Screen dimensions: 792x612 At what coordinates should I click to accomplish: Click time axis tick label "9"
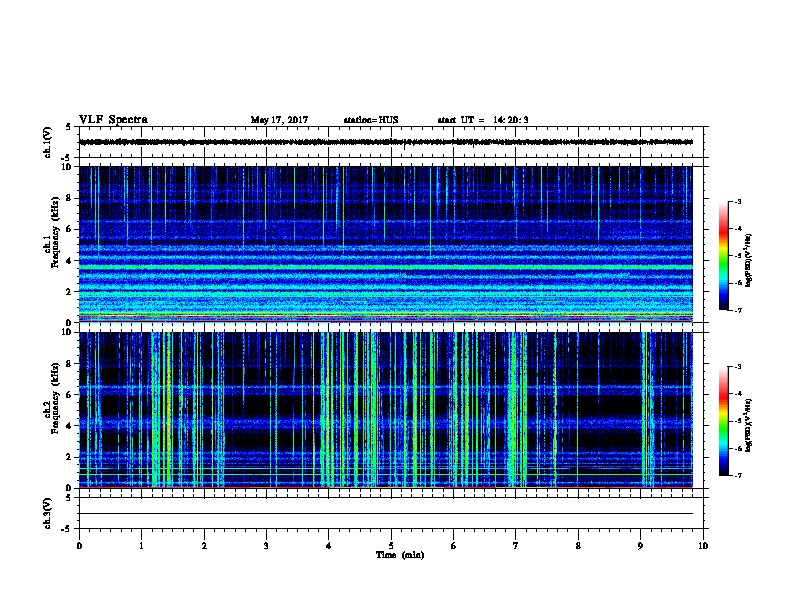tap(640, 545)
